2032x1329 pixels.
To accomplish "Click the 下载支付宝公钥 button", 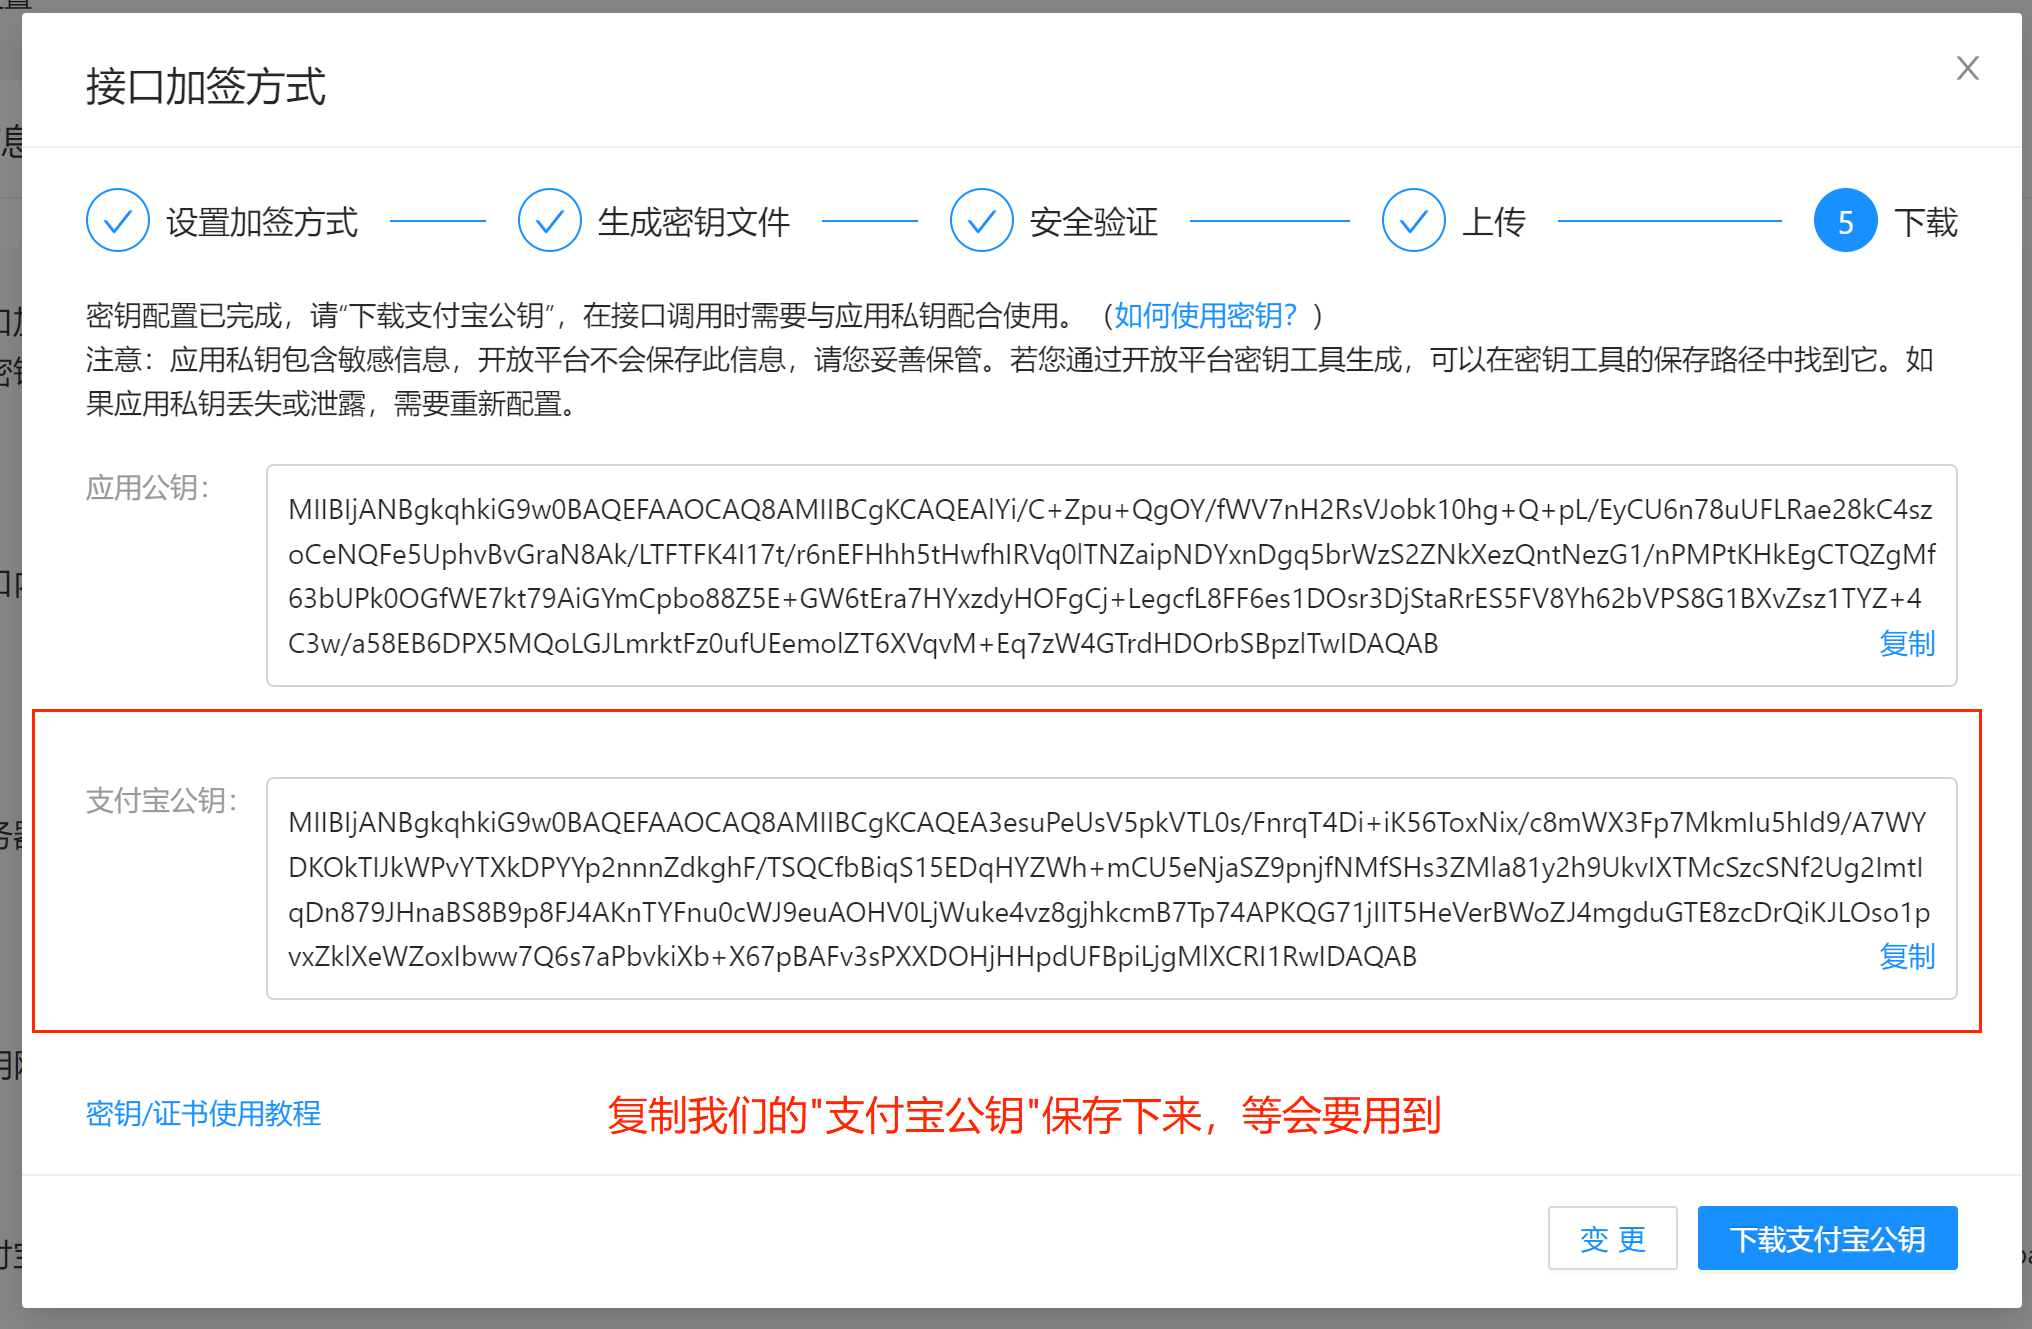I will [x=1827, y=1238].
